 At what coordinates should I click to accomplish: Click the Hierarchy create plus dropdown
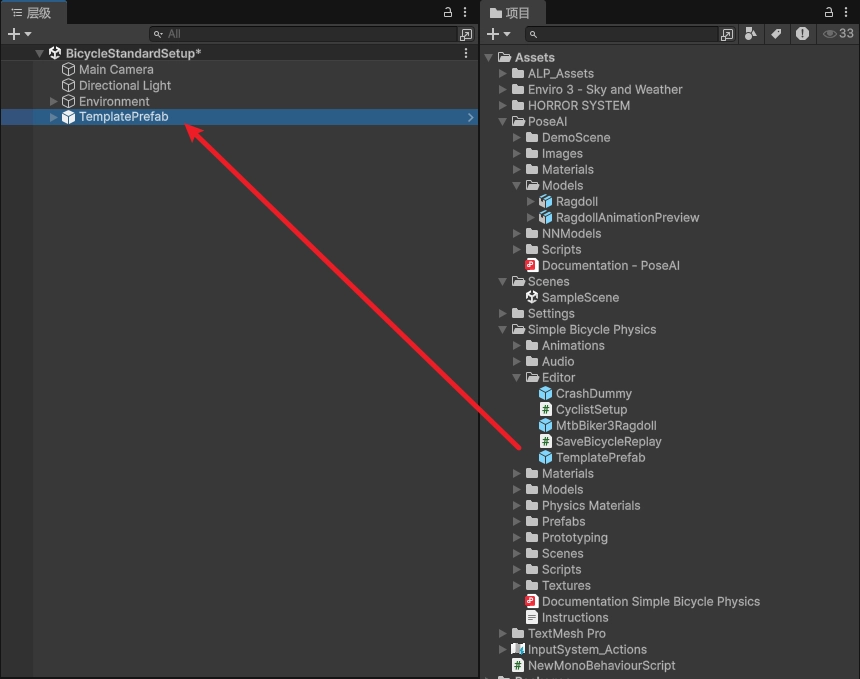(x=19, y=34)
